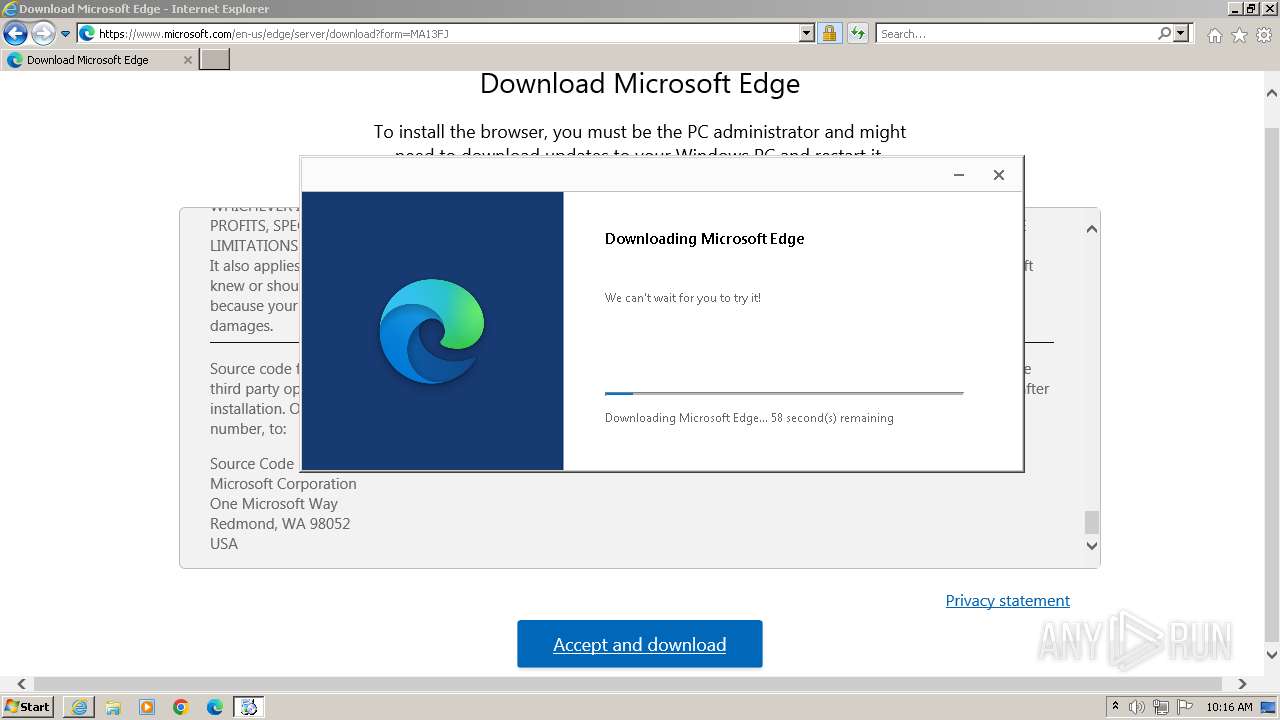Close the Download Microsoft Edge tab
Image resolution: width=1280 pixels, height=720 pixels.
(188, 60)
